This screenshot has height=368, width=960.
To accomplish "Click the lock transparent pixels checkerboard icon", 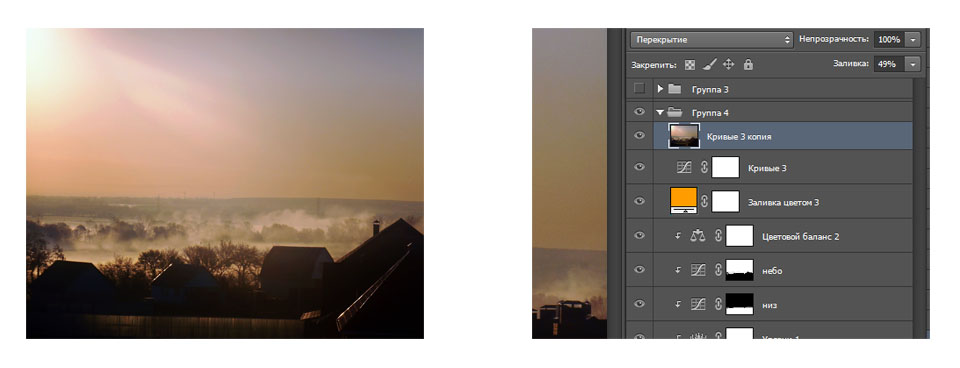I will point(690,64).
